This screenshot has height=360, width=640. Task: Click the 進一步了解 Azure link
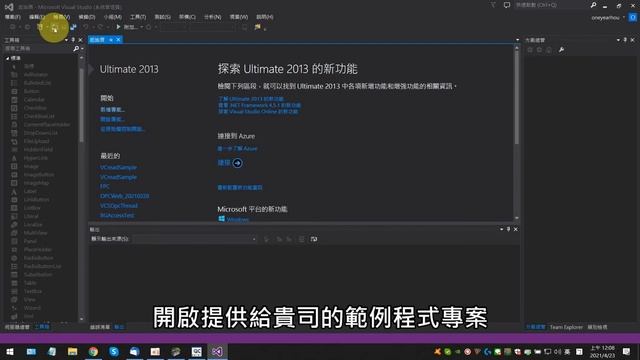tap(237, 149)
